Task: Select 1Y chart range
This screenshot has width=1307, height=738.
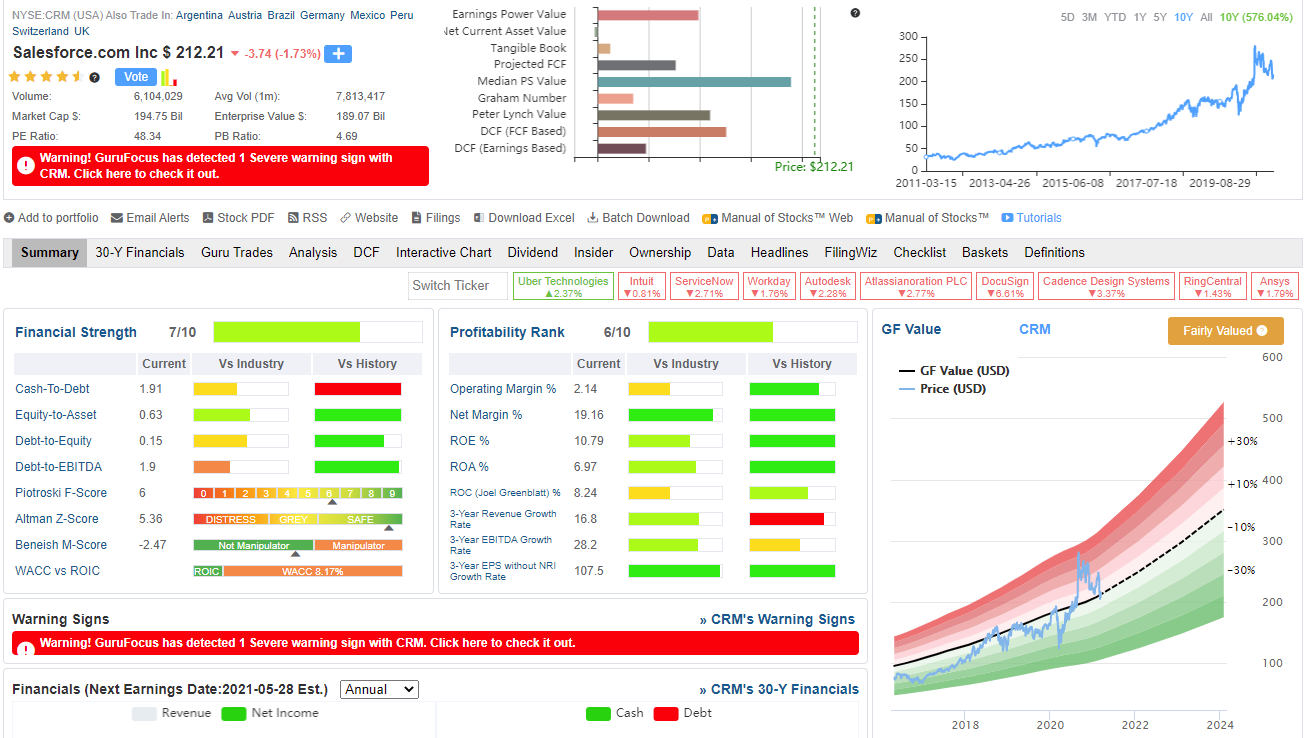Action: pyautogui.click(x=1140, y=17)
